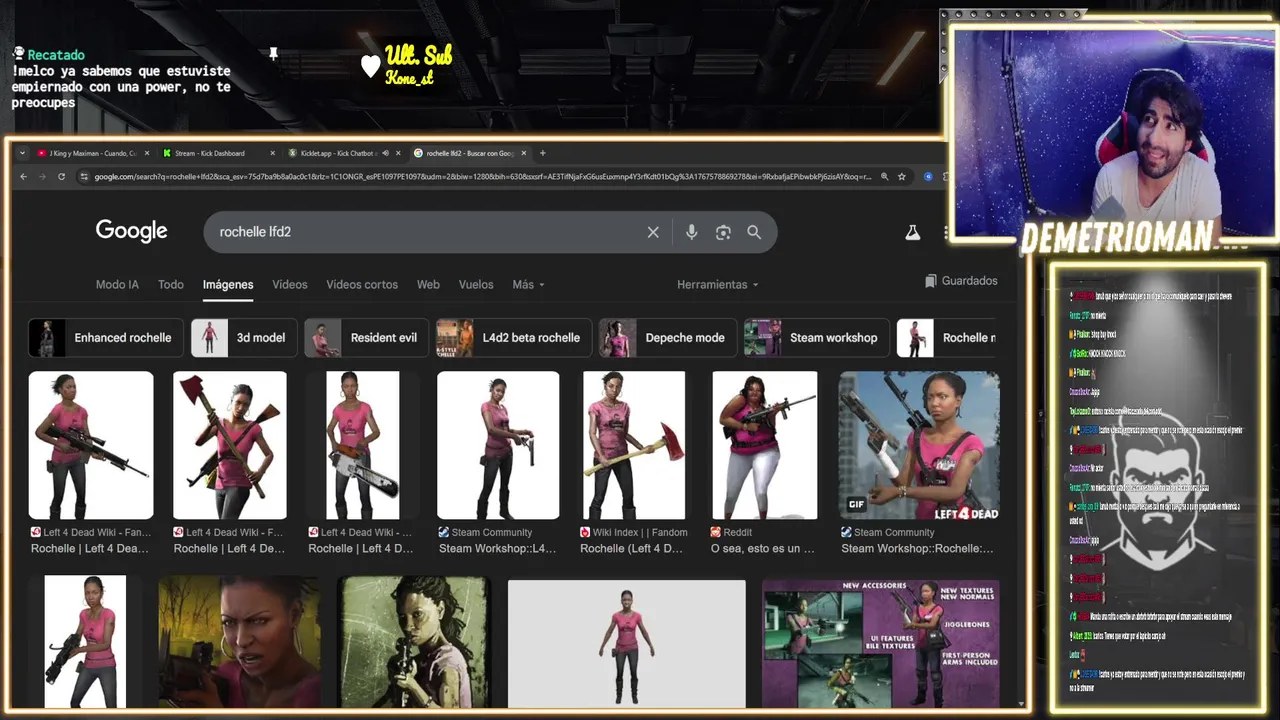
Task: View site information icon in address bar
Action: click(x=84, y=177)
